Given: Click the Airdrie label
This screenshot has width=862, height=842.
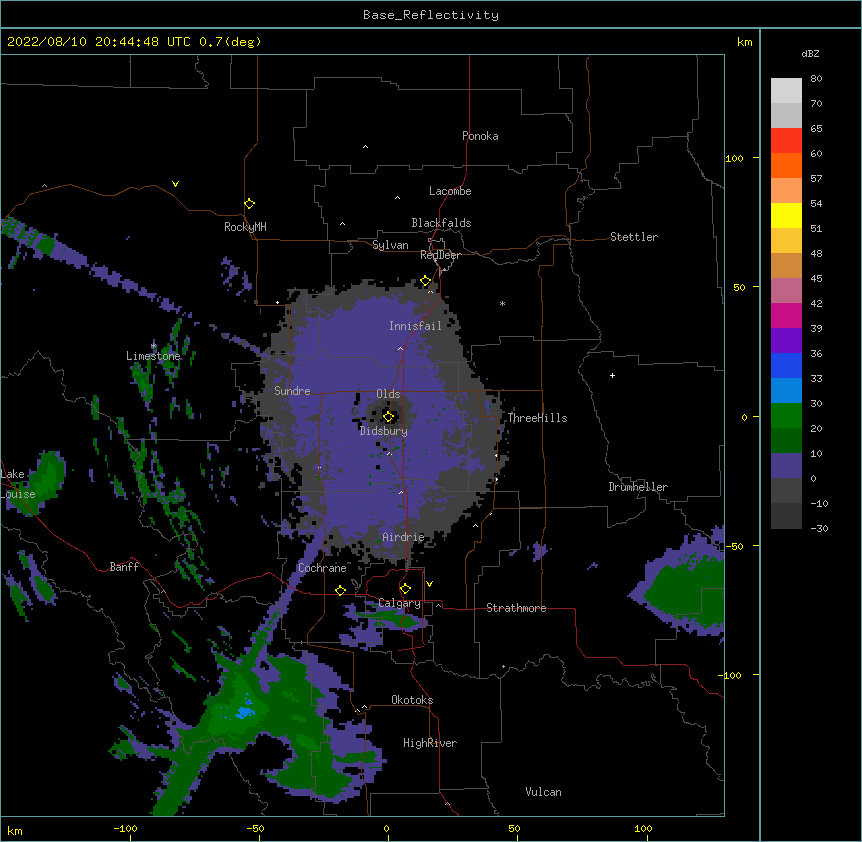Looking at the screenshot, I should 403,537.
